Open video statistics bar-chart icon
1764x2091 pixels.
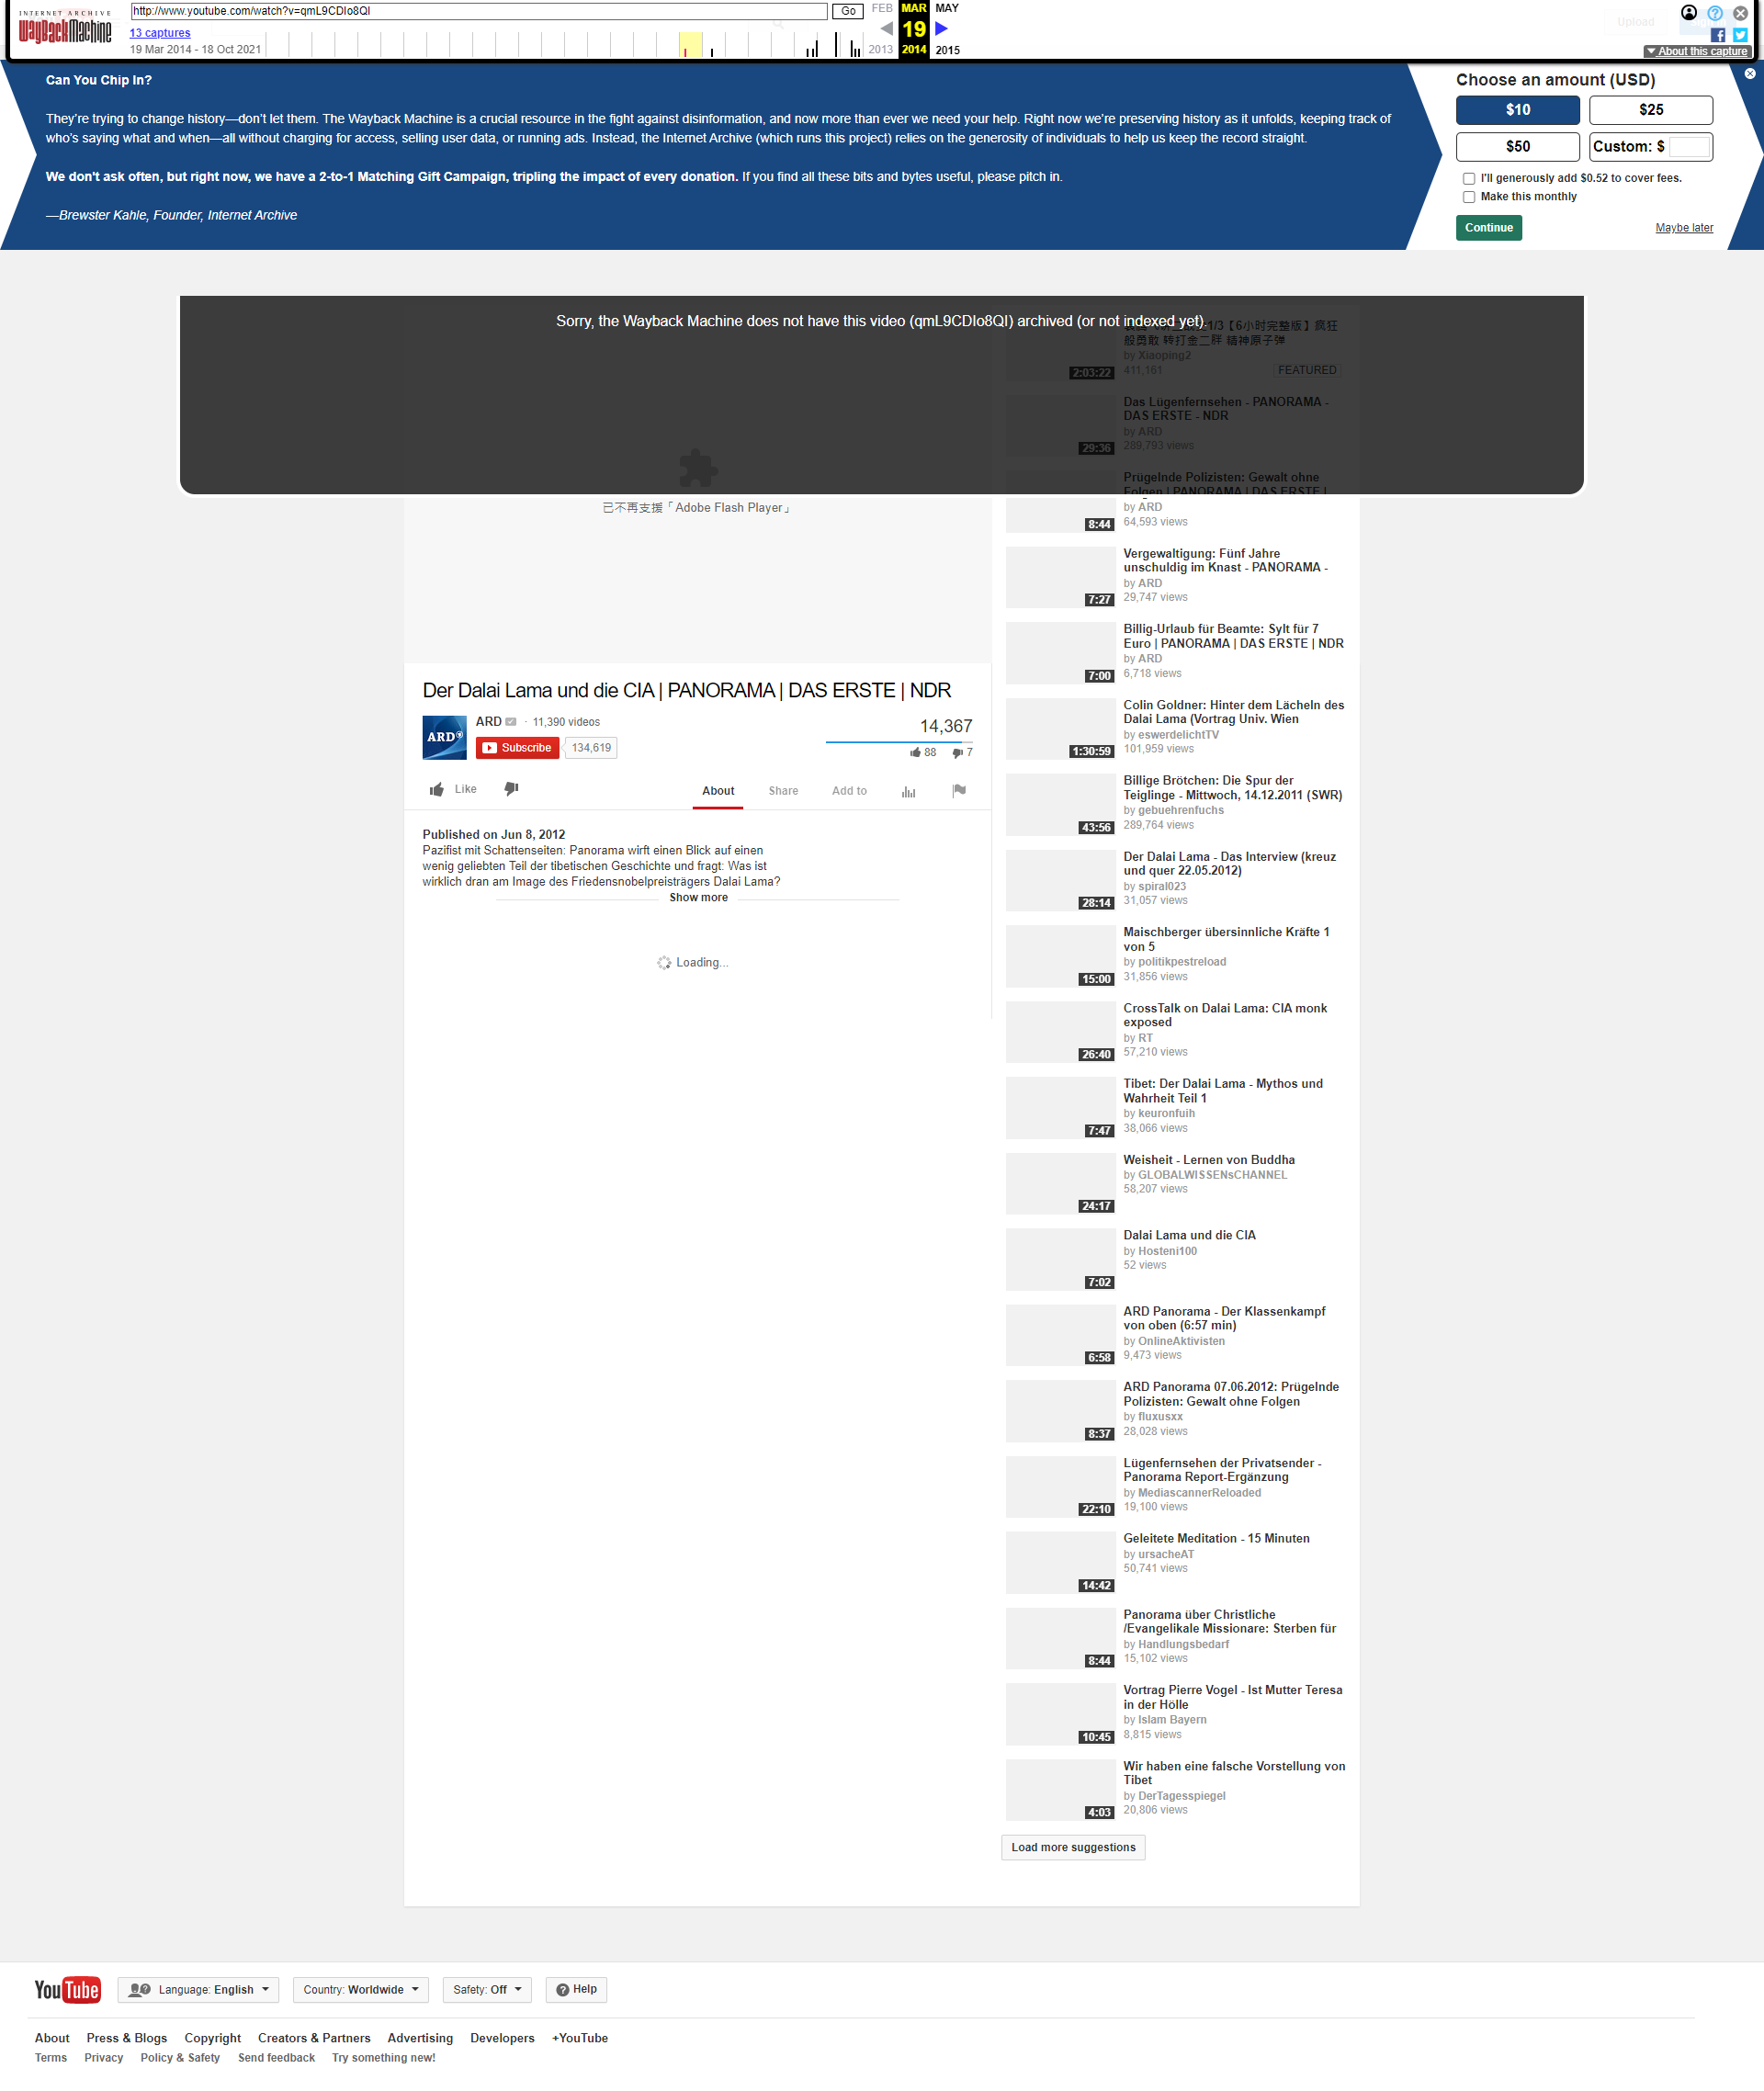(x=908, y=792)
